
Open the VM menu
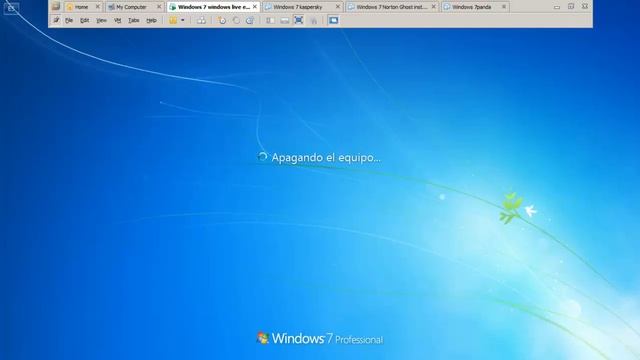[x=118, y=20]
